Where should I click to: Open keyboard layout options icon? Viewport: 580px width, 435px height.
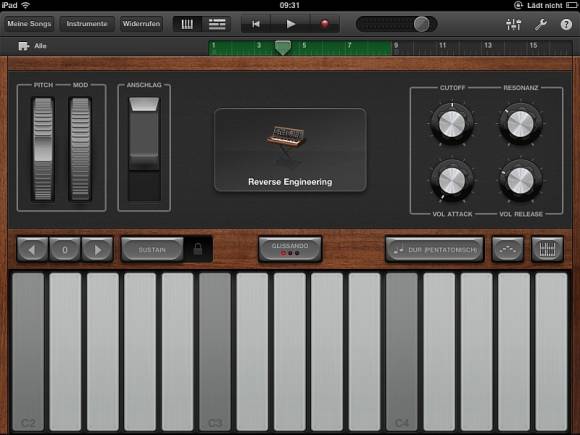pos(547,250)
